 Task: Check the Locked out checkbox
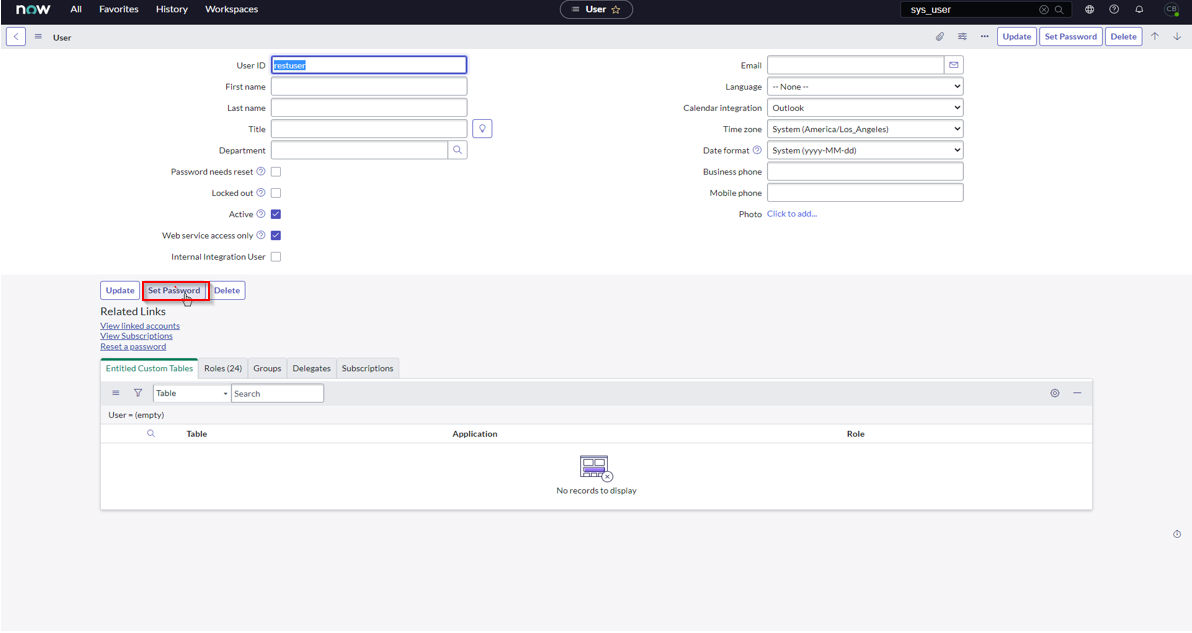point(276,193)
